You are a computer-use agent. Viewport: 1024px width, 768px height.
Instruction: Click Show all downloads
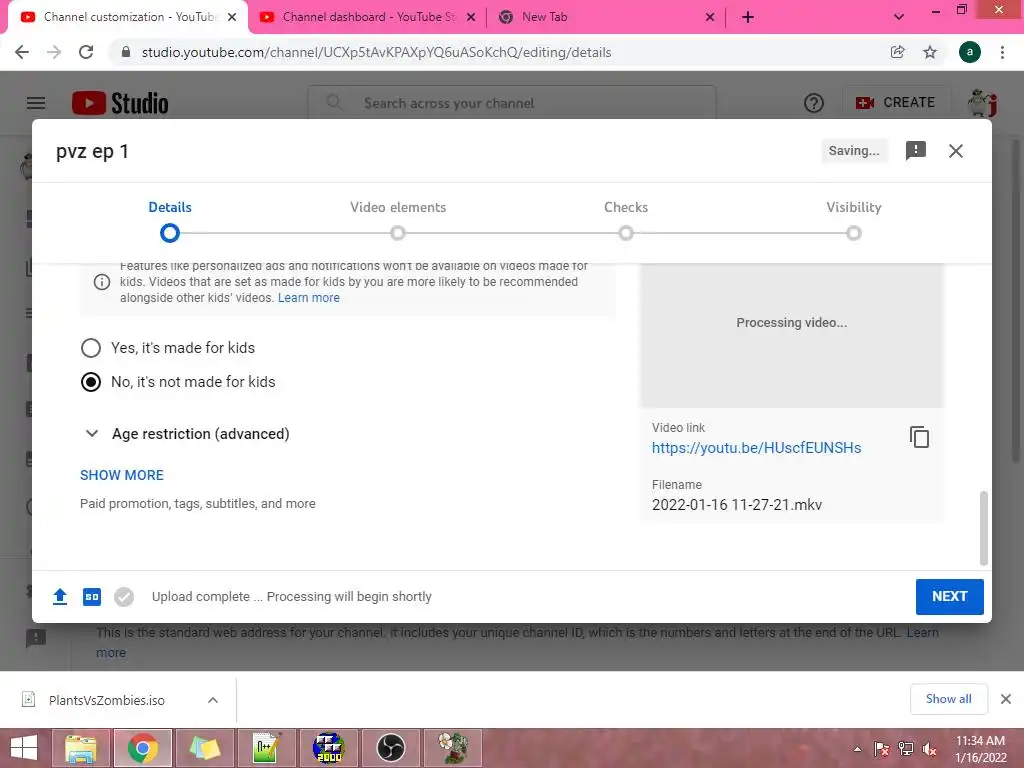click(948, 699)
